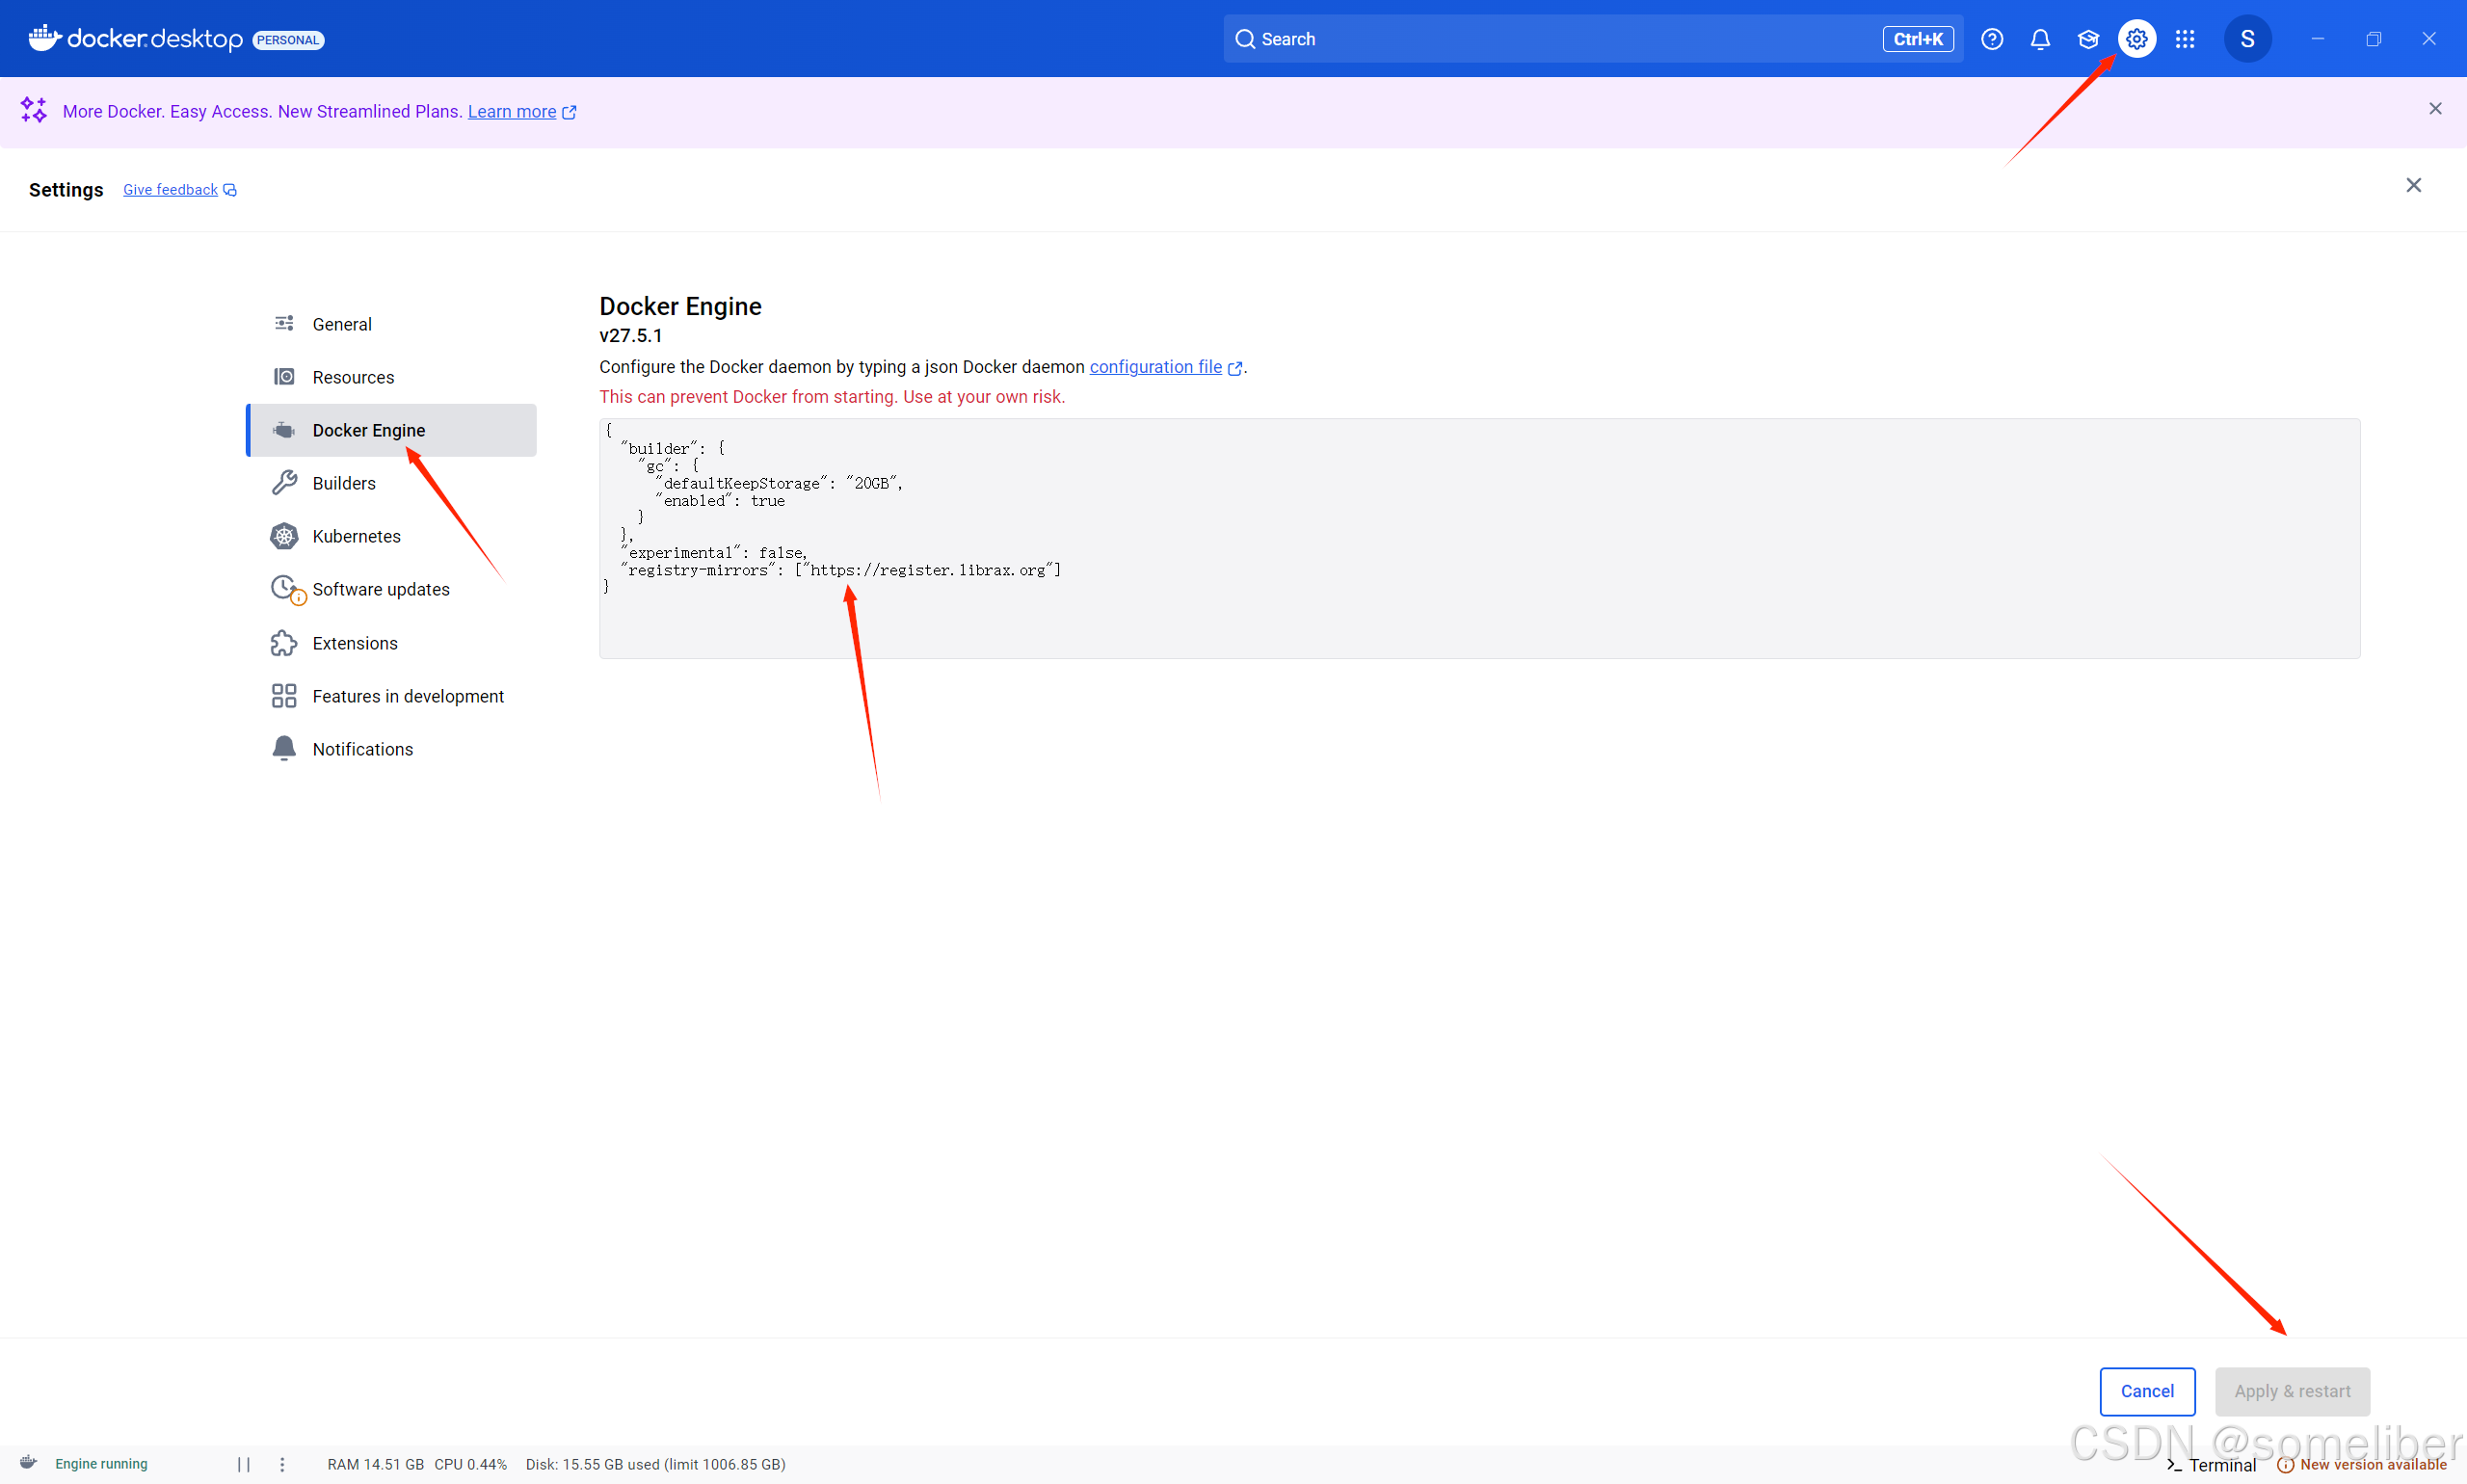Click the General sliders icon
Viewport: 2467px width, 1484px height.
(284, 323)
